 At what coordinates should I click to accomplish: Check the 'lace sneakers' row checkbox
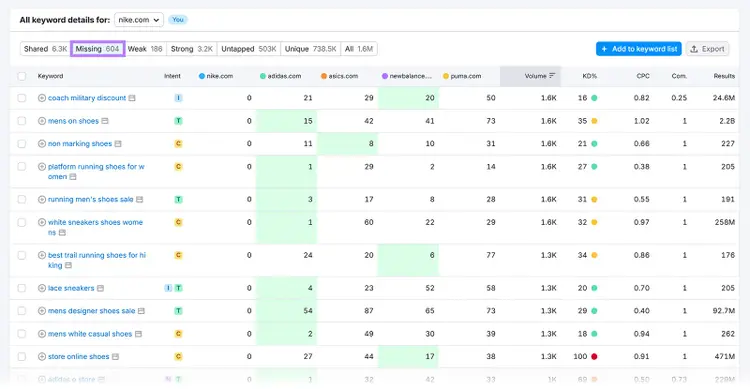[x=22, y=288]
